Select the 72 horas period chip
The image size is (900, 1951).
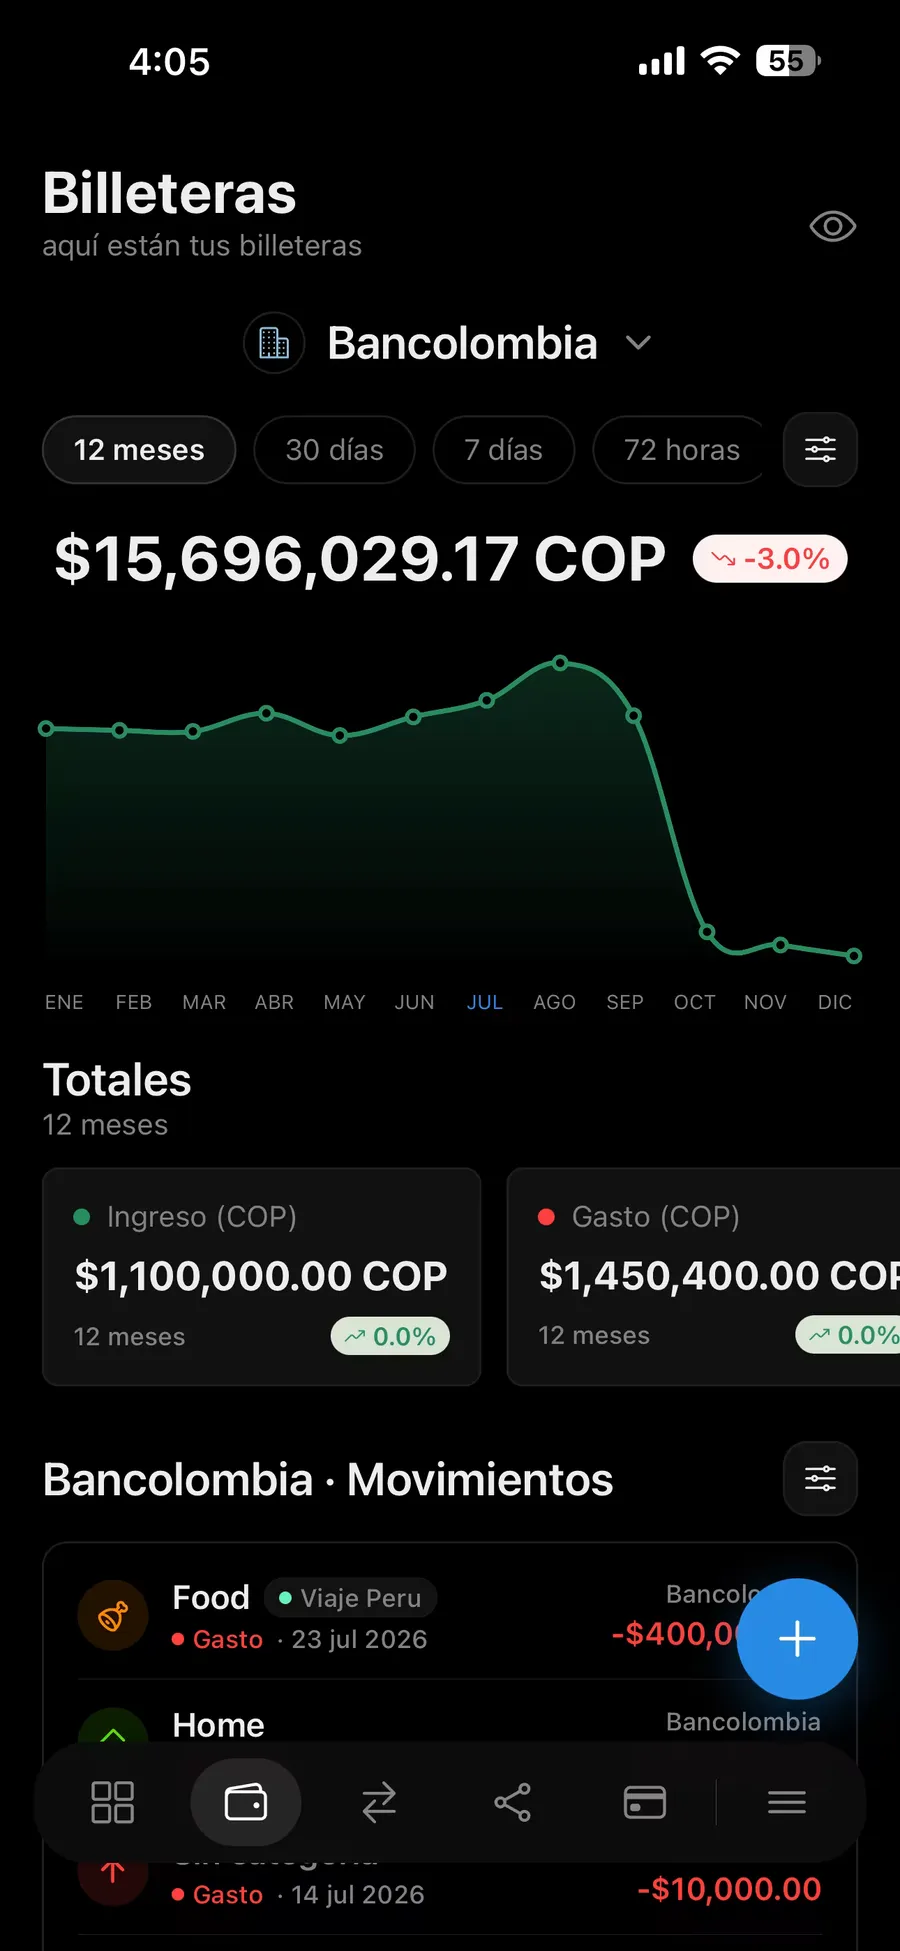pyautogui.click(x=680, y=450)
